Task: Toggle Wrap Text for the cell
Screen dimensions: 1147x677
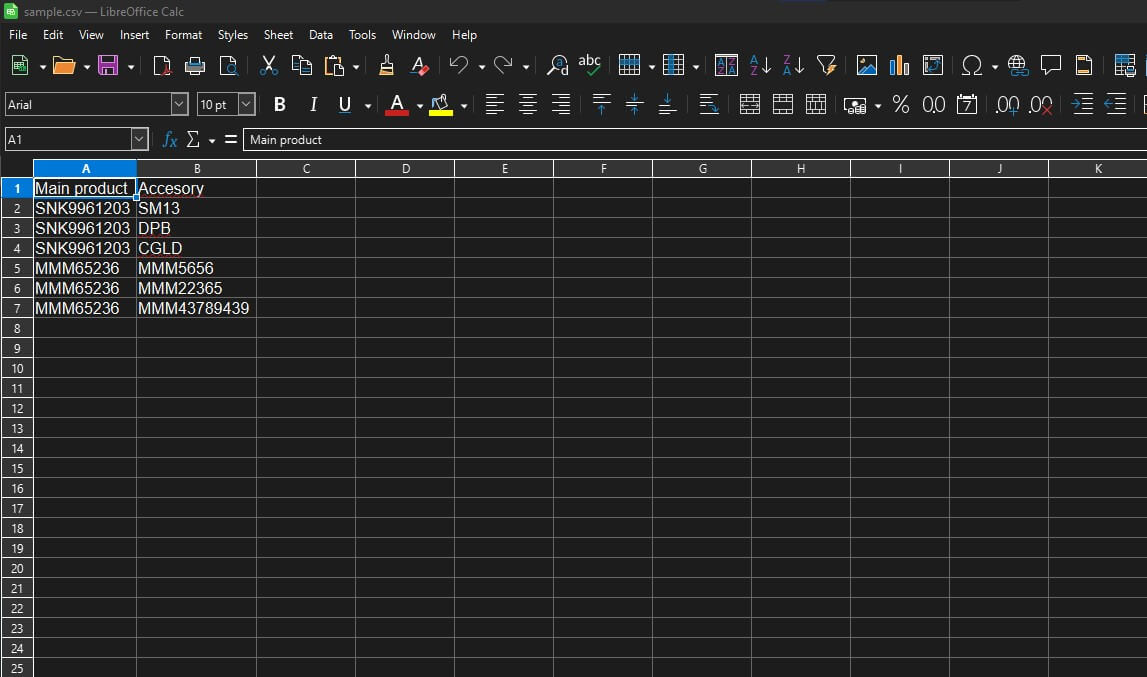Action: pos(709,104)
